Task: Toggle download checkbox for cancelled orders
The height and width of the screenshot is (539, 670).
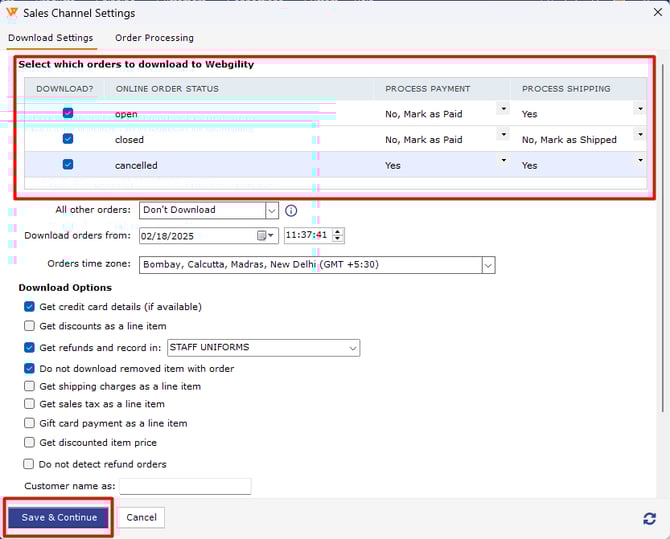Action: tap(68, 165)
